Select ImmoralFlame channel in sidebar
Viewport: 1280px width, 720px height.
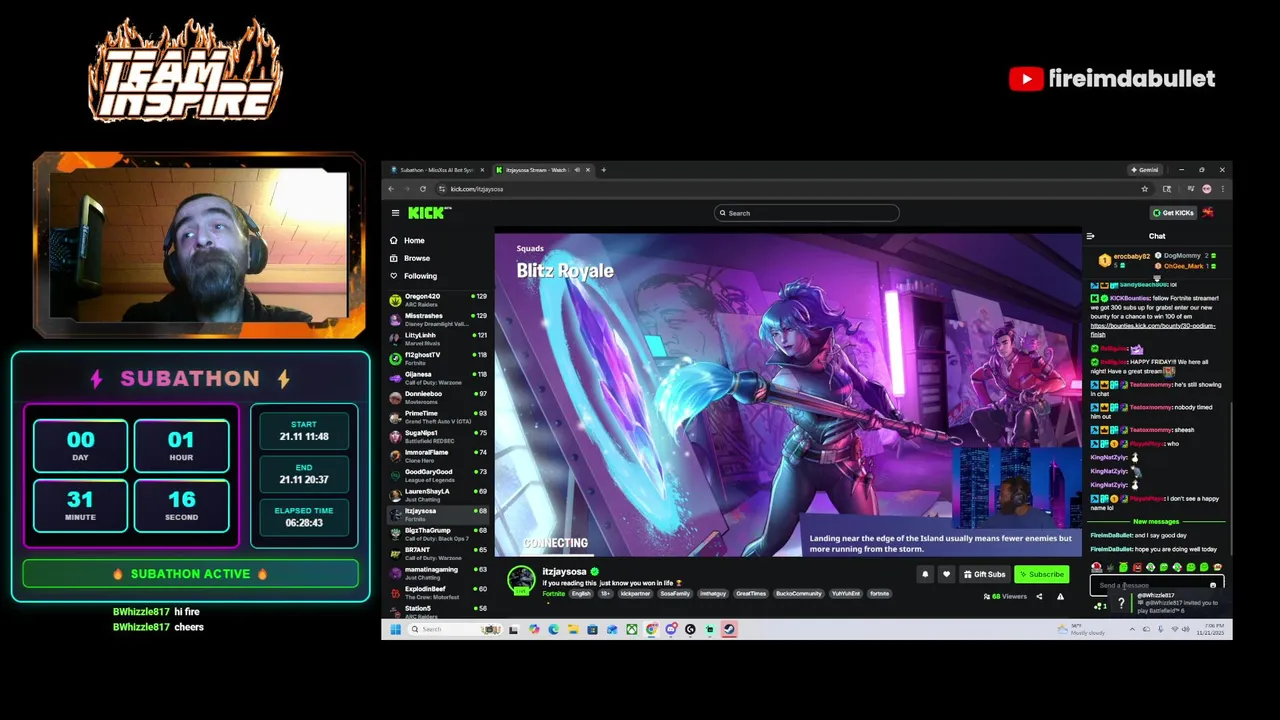pos(438,455)
